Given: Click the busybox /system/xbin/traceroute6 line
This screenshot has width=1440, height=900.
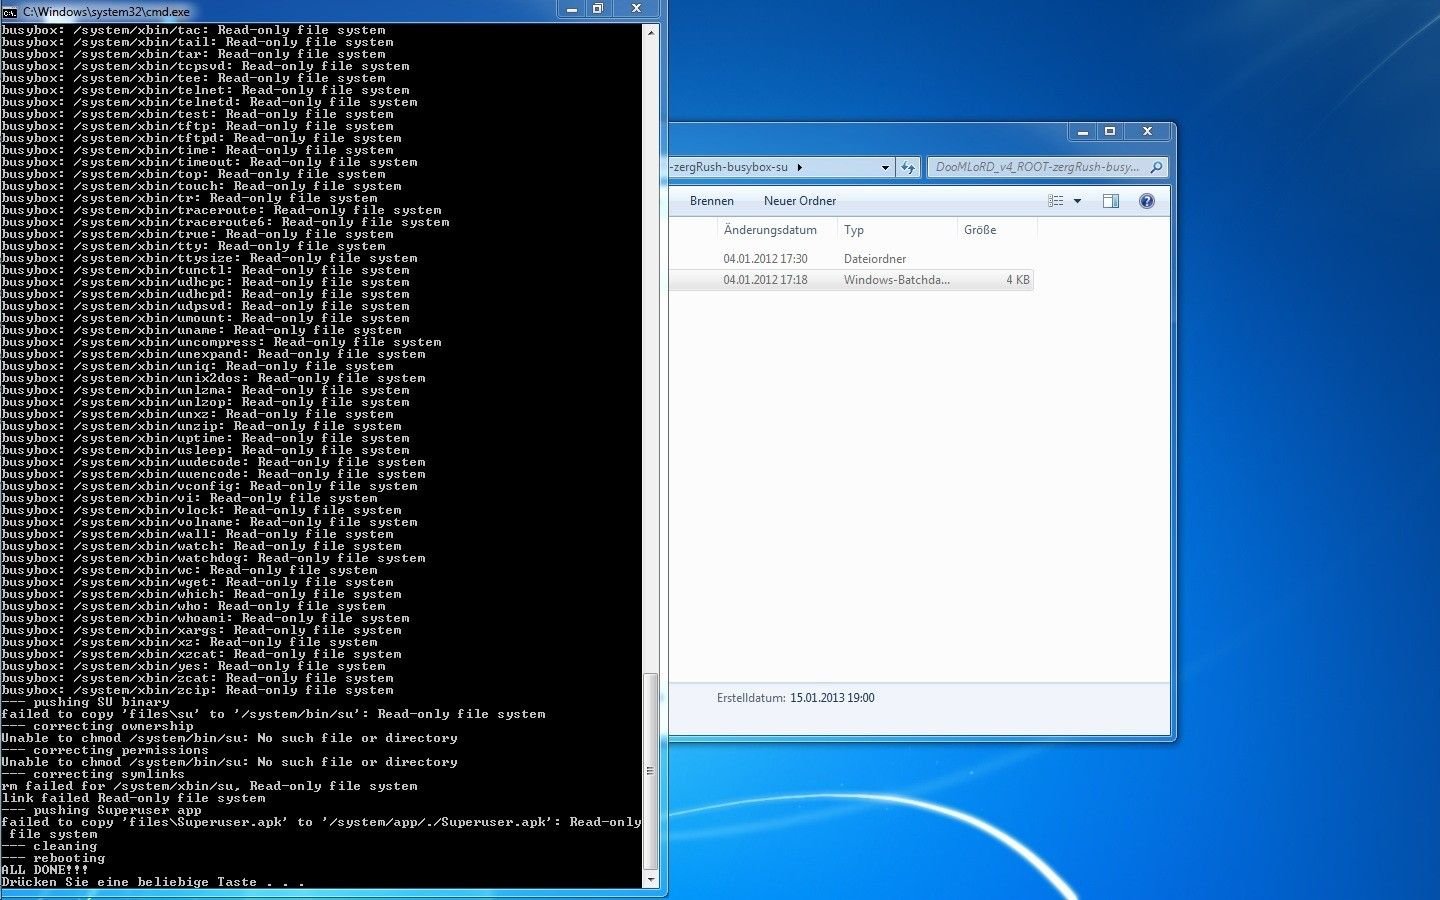Looking at the screenshot, I should click(x=225, y=222).
